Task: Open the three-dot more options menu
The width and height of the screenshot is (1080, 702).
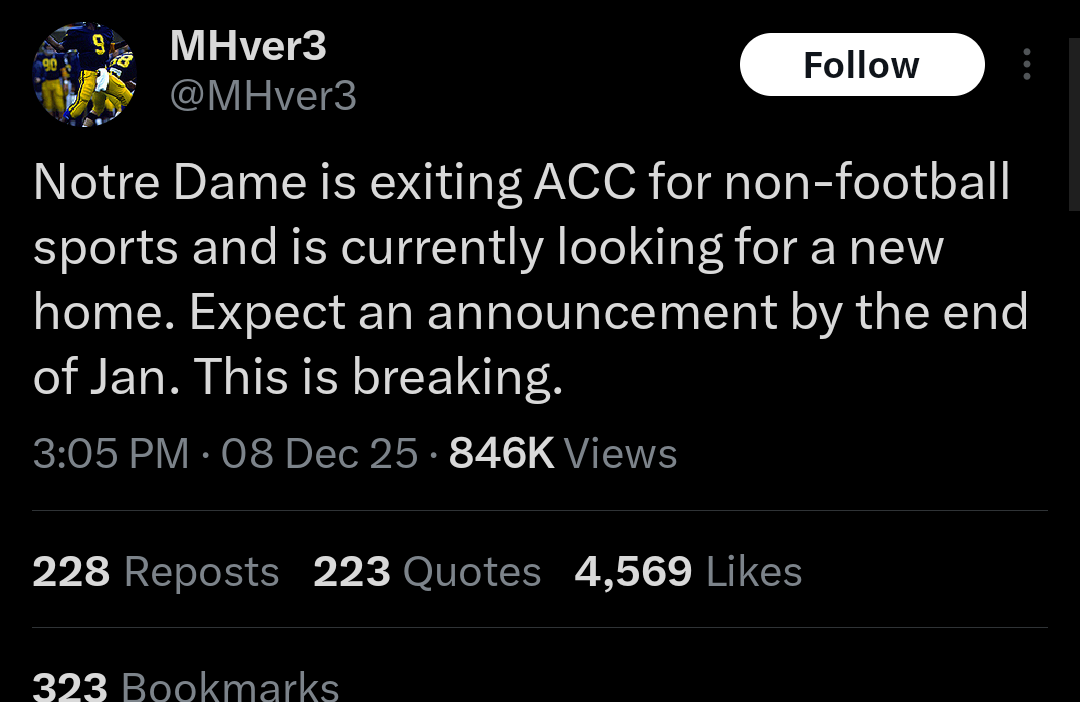Action: tap(1025, 65)
